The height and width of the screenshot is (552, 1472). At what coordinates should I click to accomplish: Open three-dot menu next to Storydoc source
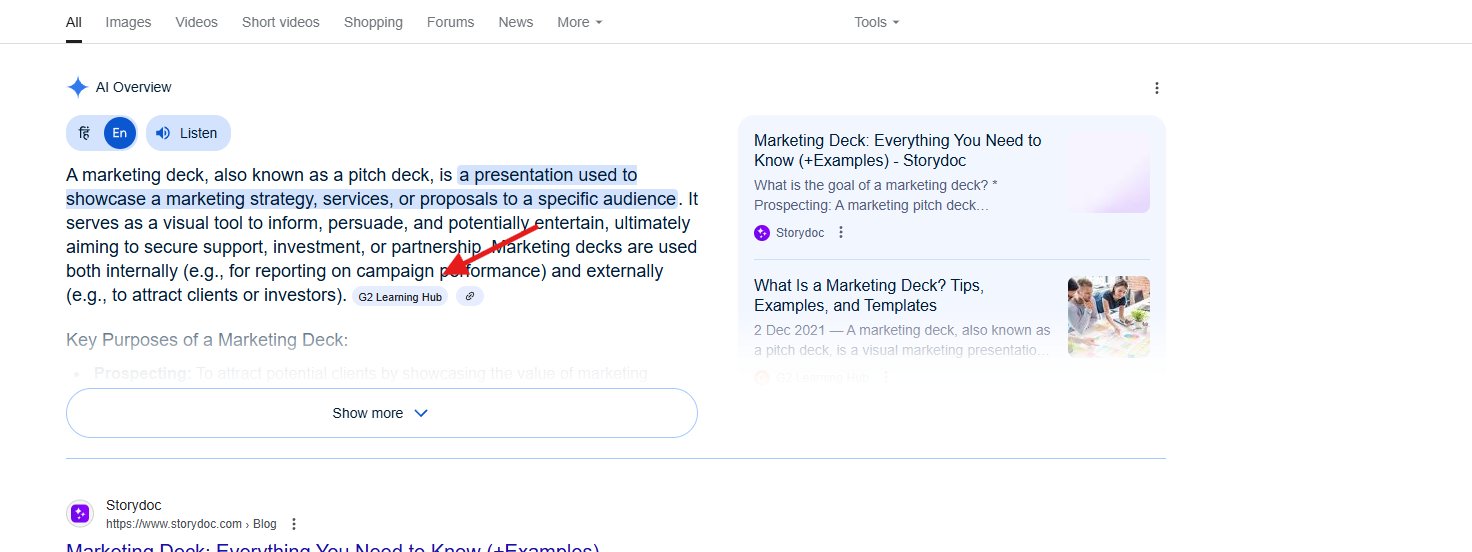(841, 233)
